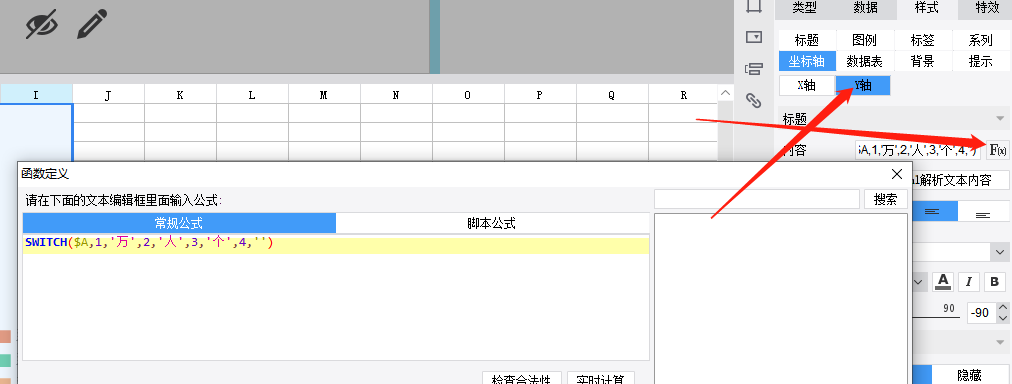Screen dimensions: 1012x384
Task: Click the SWITCH formula line in editor
Action: pyautogui.click(x=336, y=244)
